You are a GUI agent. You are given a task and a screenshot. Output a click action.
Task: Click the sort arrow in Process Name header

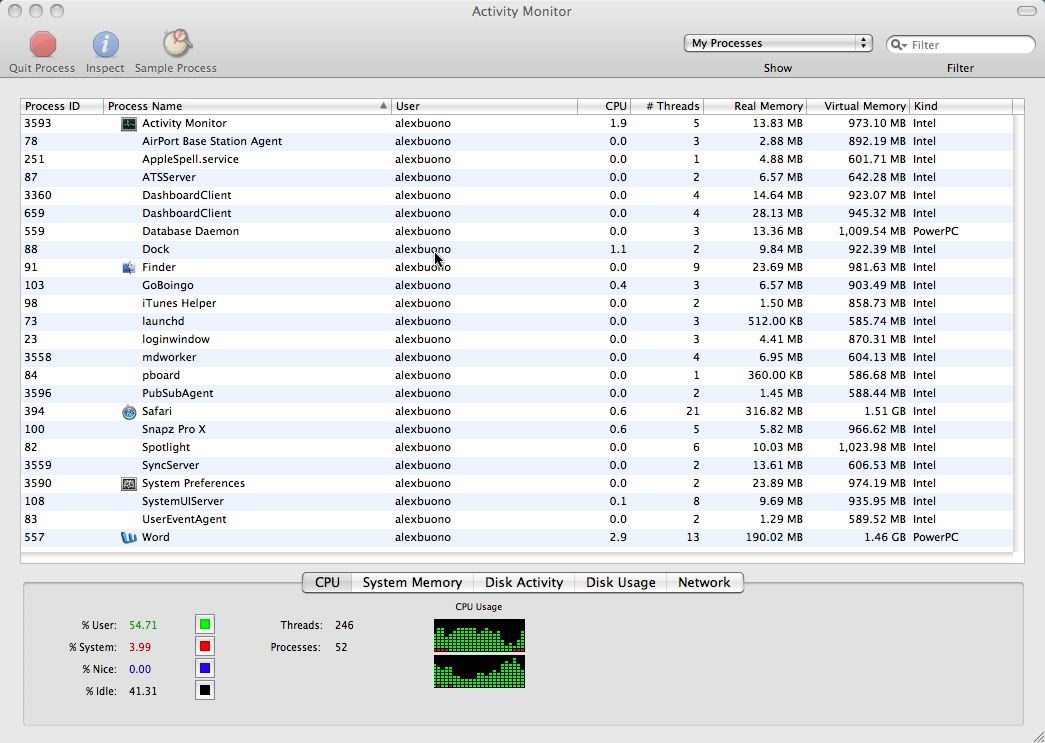pyautogui.click(x=383, y=106)
